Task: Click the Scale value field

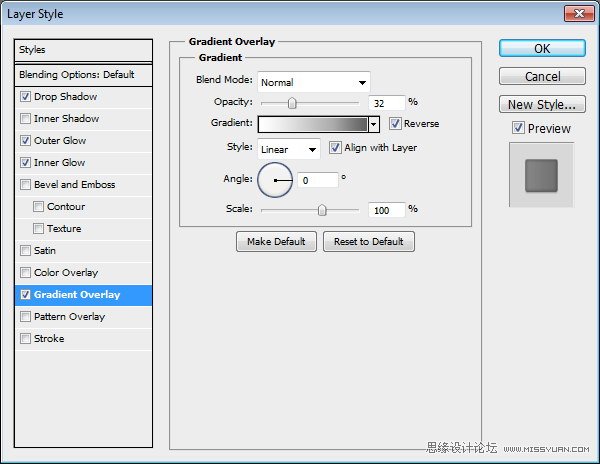Action: coord(386,210)
